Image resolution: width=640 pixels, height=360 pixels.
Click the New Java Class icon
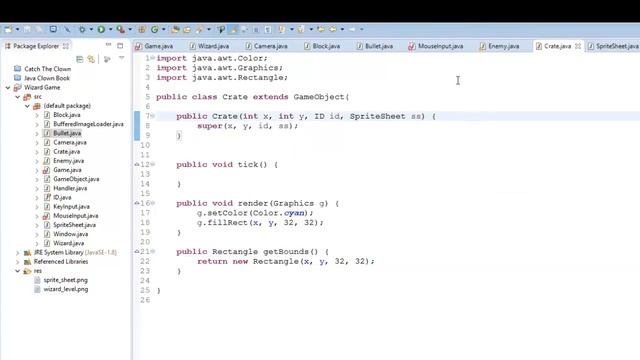pyautogui.click(x=154, y=29)
